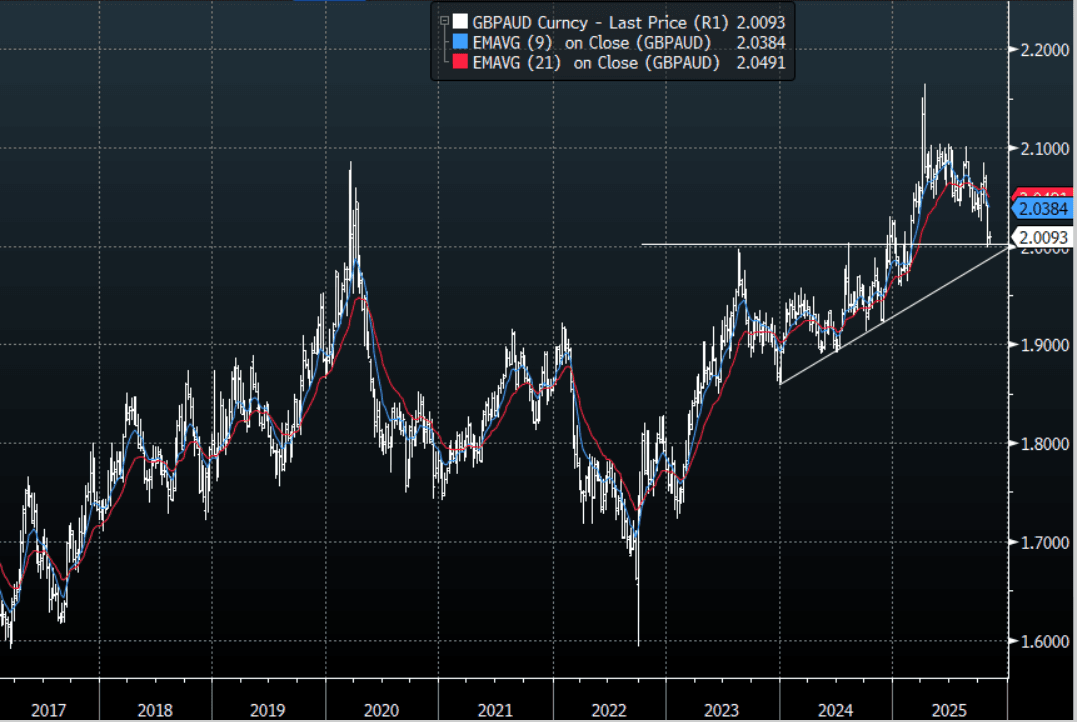1077x722 pixels.
Task: Select the EMAVG (9) on Close legend entry
Action: pyautogui.click(x=591, y=43)
